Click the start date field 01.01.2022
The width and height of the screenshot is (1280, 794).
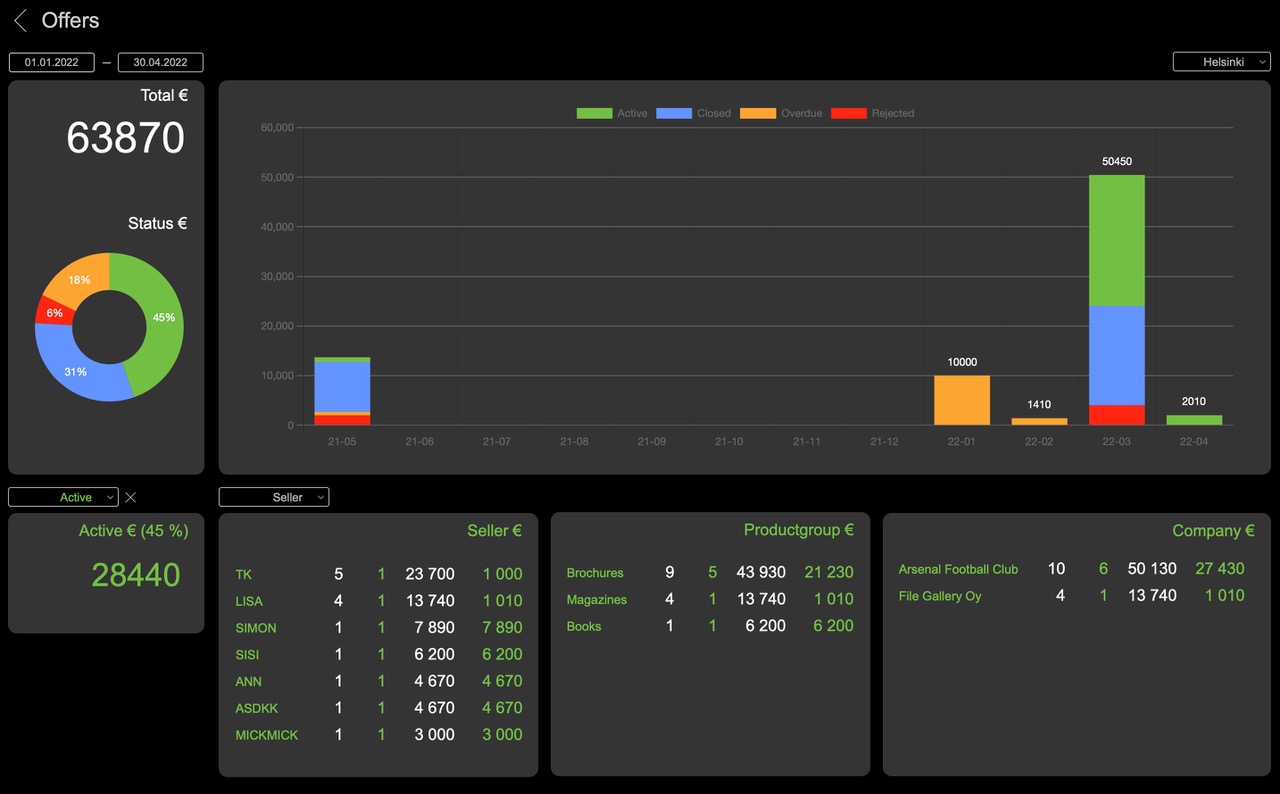click(x=52, y=62)
